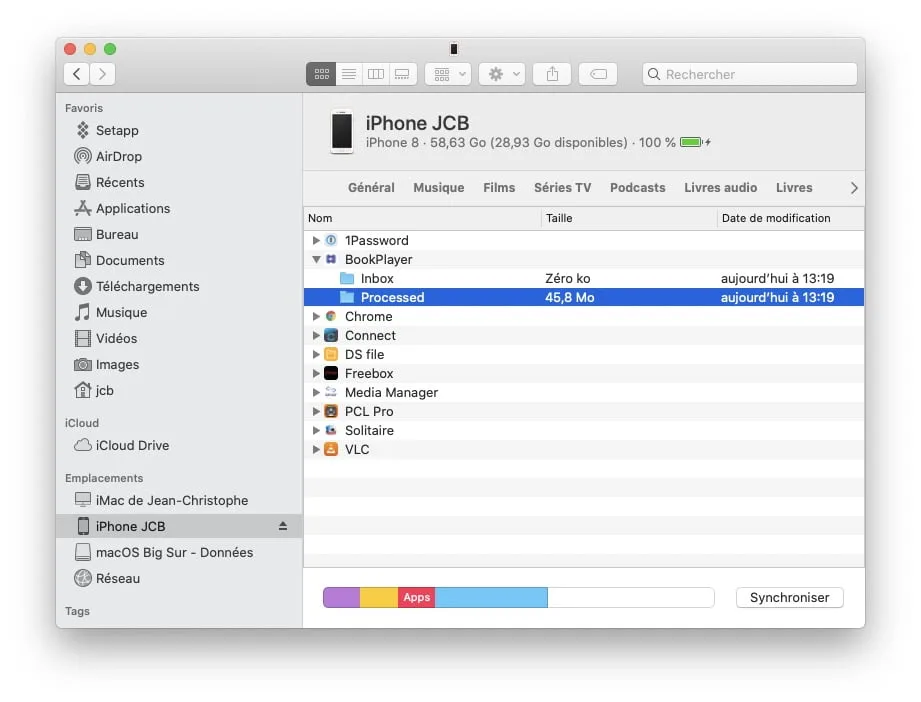The image size is (921, 702).
Task: Expand the Chrome disclosure triangle
Action: tap(316, 316)
